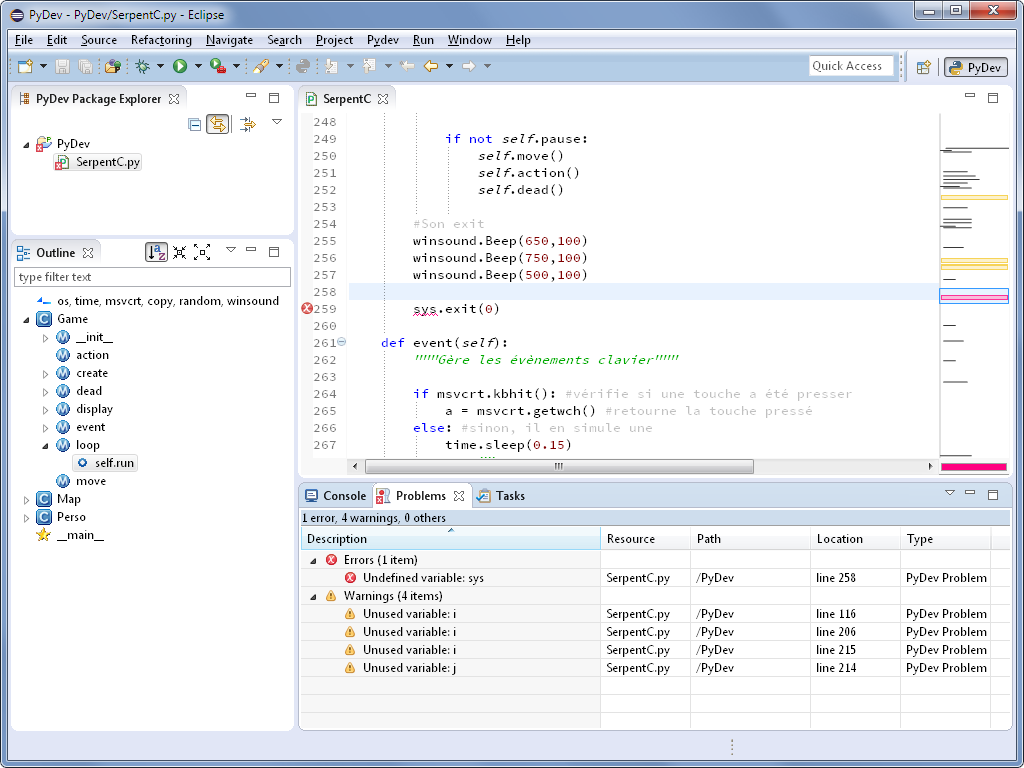Screen dimensions: 1024x768
Task: Click the grey Python logo toolbar icon
Action: tap(302, 66)
